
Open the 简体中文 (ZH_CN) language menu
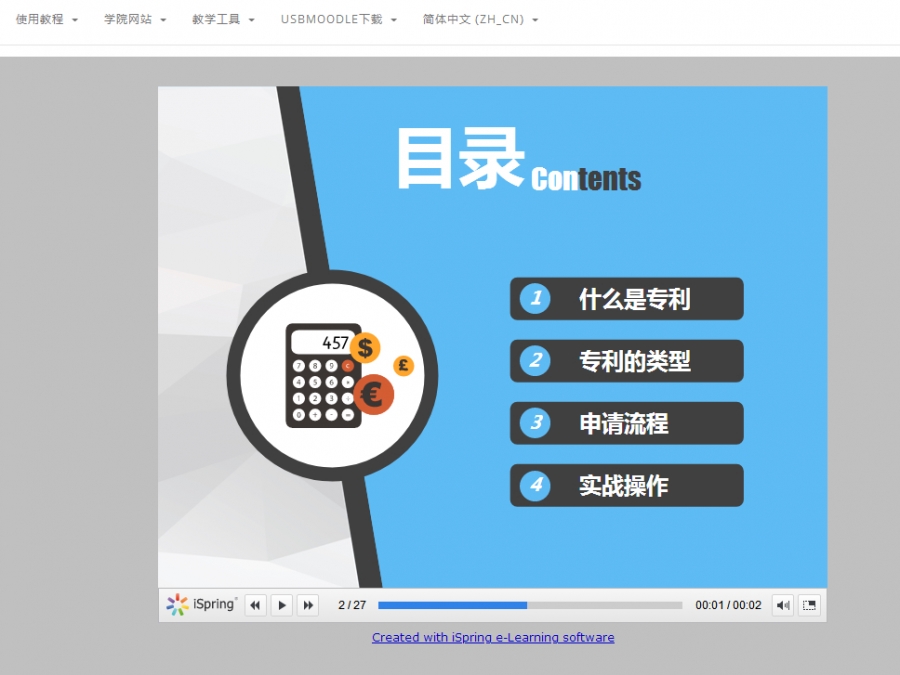480,19
